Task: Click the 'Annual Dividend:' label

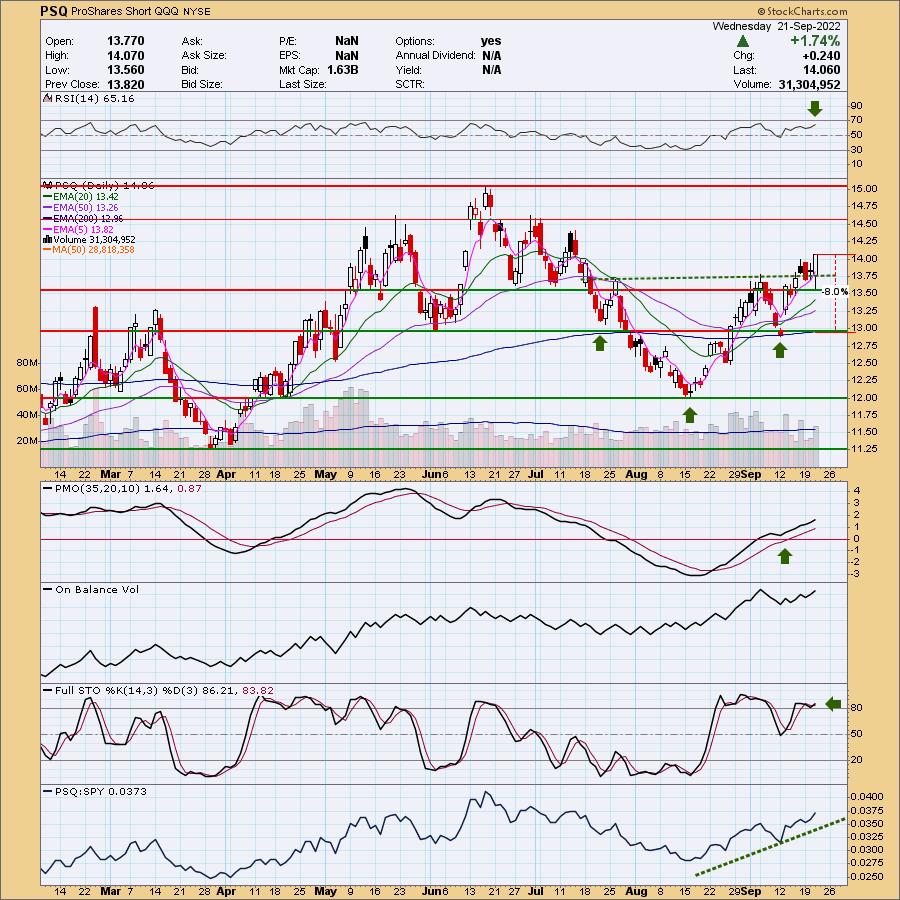Action: (435, 56)
